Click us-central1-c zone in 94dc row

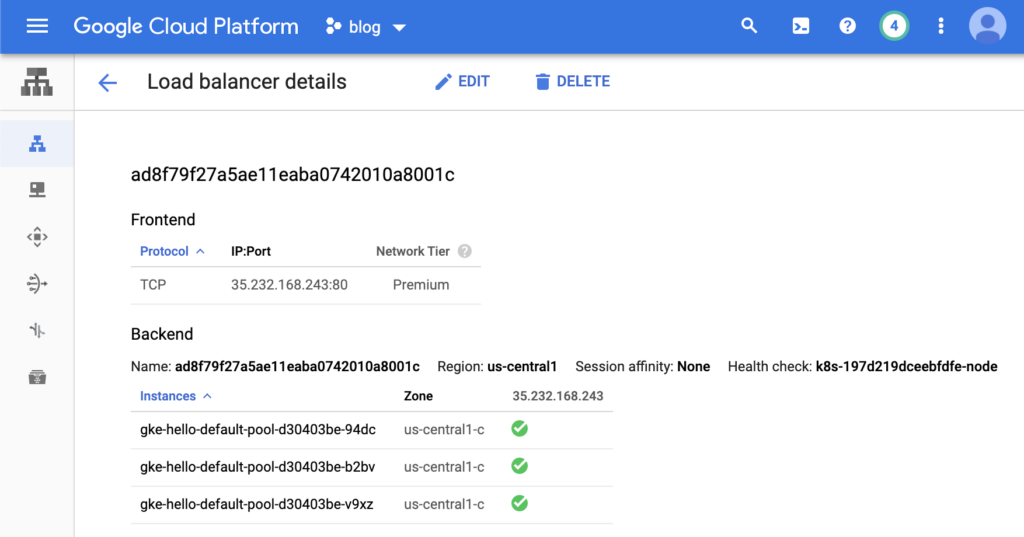[x=444, y=430]
